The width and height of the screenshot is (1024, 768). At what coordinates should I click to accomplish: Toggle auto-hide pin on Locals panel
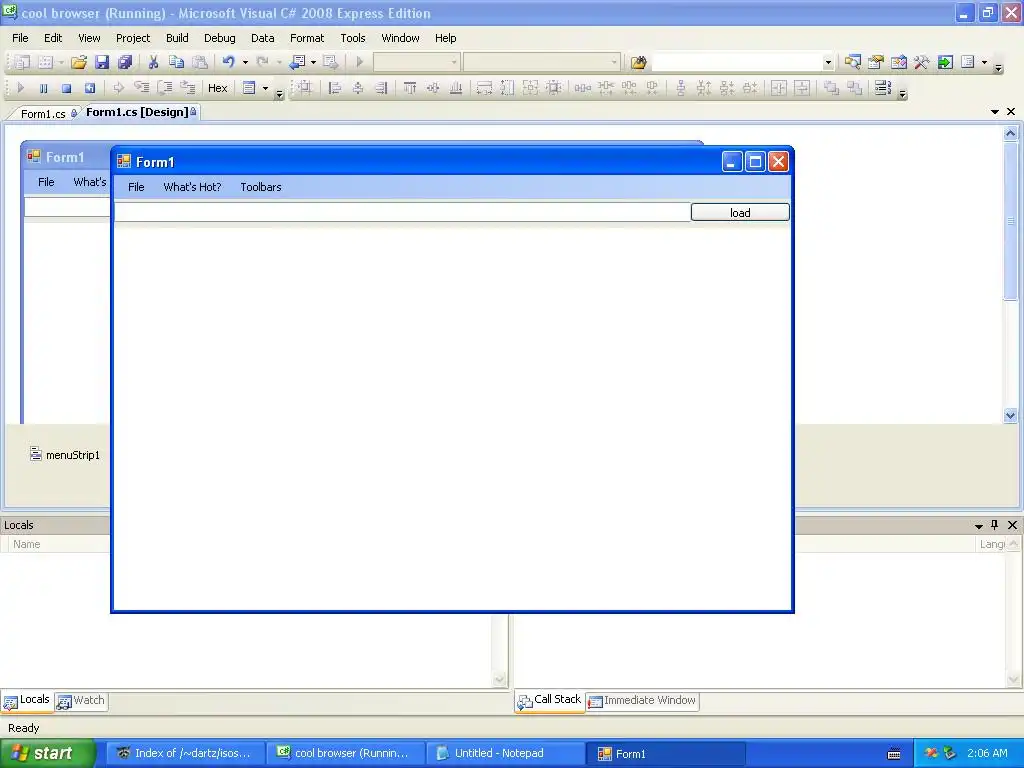pyautogui.click(x=995, y=525)
